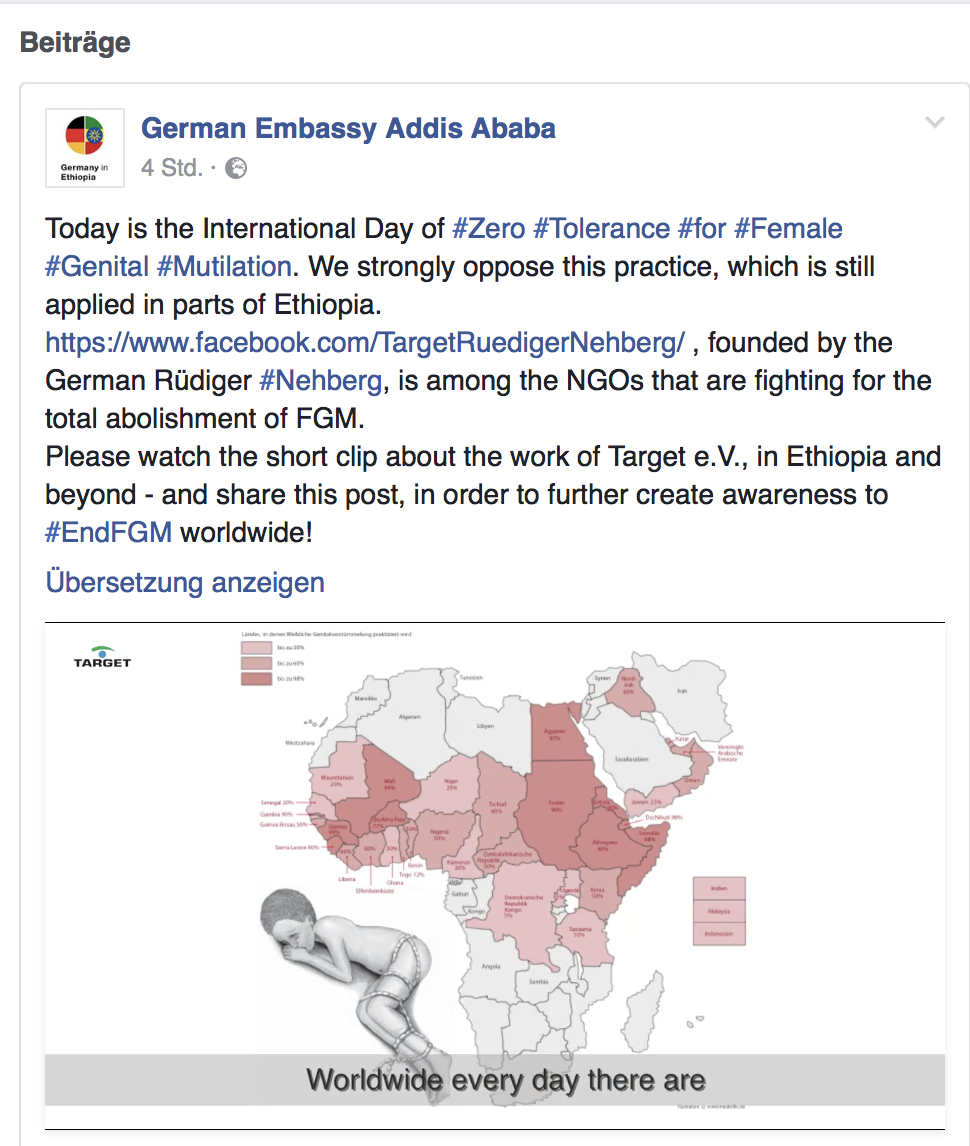970x1146 pixels.
Task: Open German Embassy Addis Ababa page name
Action: click(x=348, y=128)
